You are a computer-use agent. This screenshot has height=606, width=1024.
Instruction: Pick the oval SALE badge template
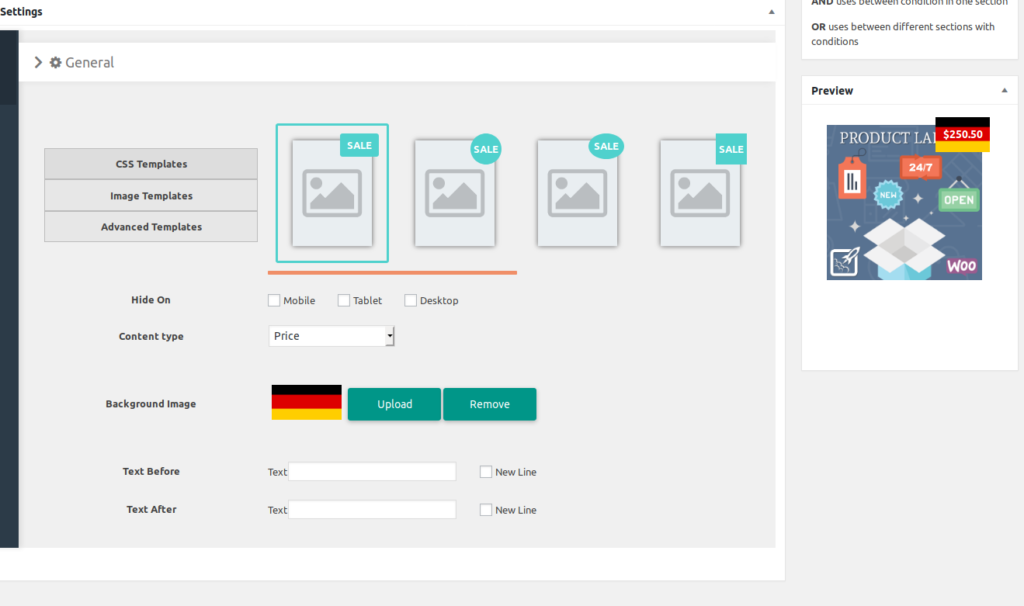coord(578,193)
